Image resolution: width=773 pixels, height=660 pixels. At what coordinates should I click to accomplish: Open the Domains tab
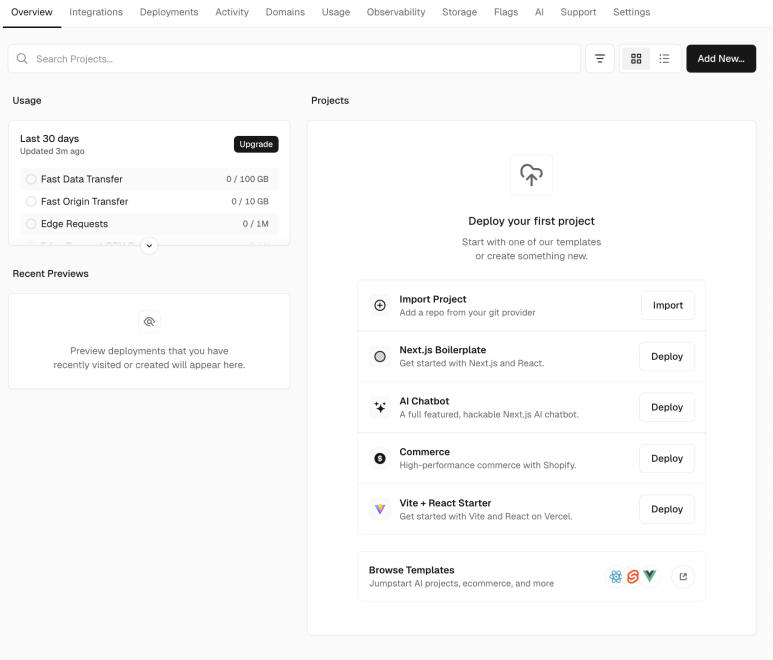(285, 12)
